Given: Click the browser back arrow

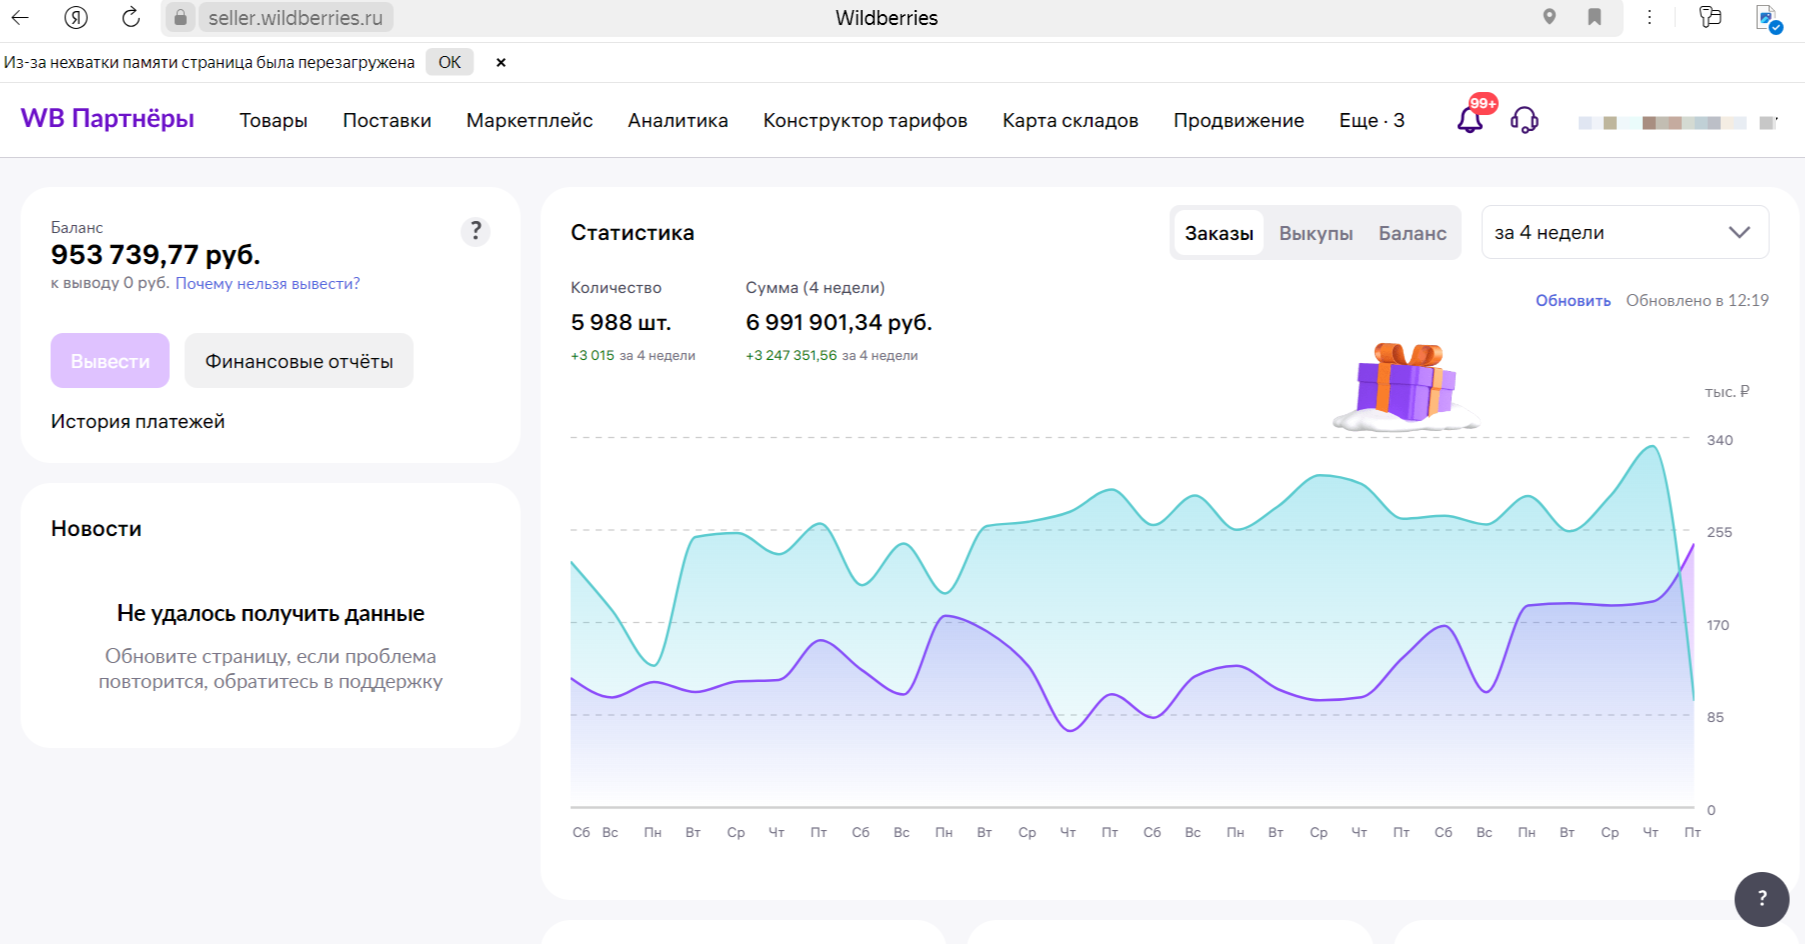Looking at the screenshot, I should [20, 17].
